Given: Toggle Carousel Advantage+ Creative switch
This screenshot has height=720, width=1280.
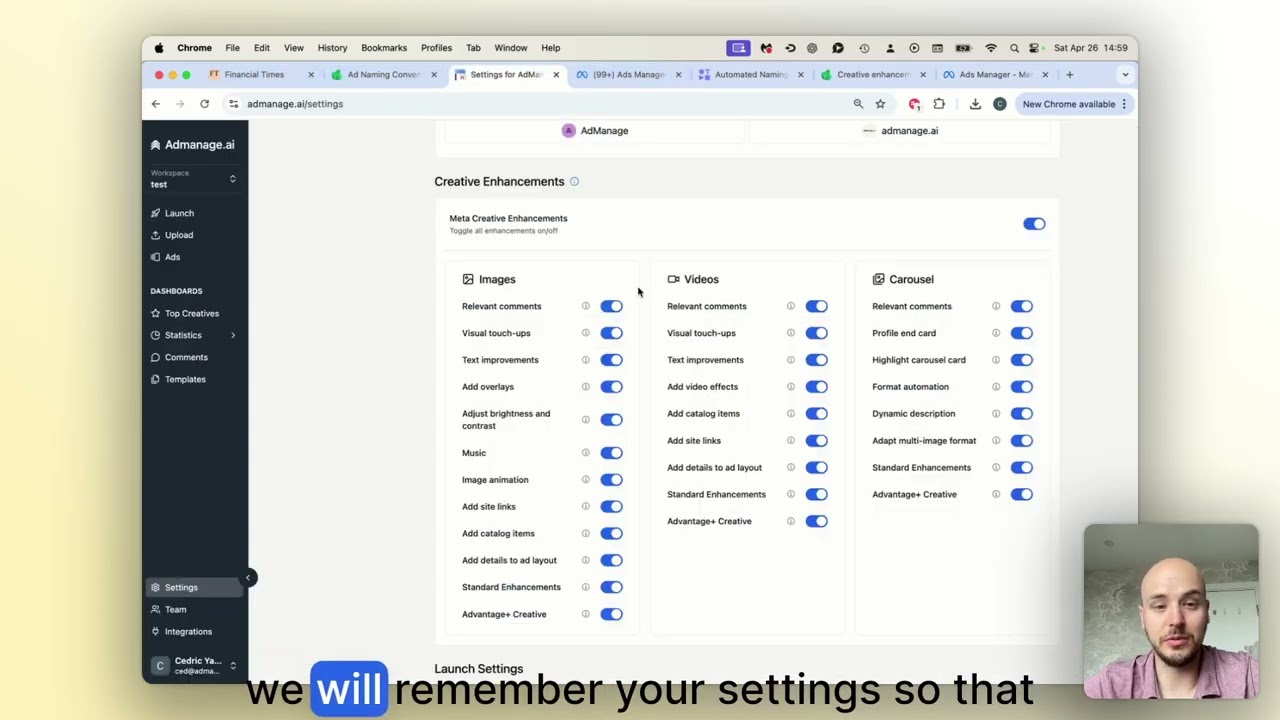Looking at the screenshot, I should [1021, 494].
